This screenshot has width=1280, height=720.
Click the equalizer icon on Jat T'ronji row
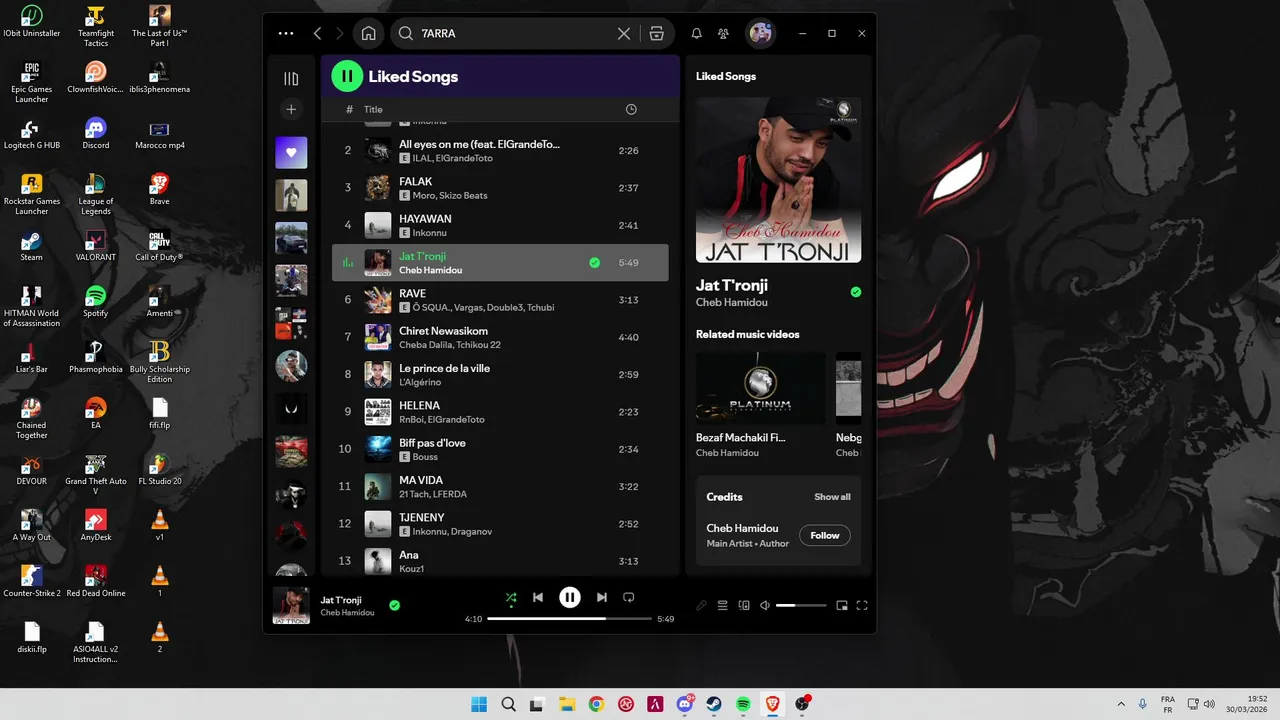pyautogui.click(x=348, y=263)
